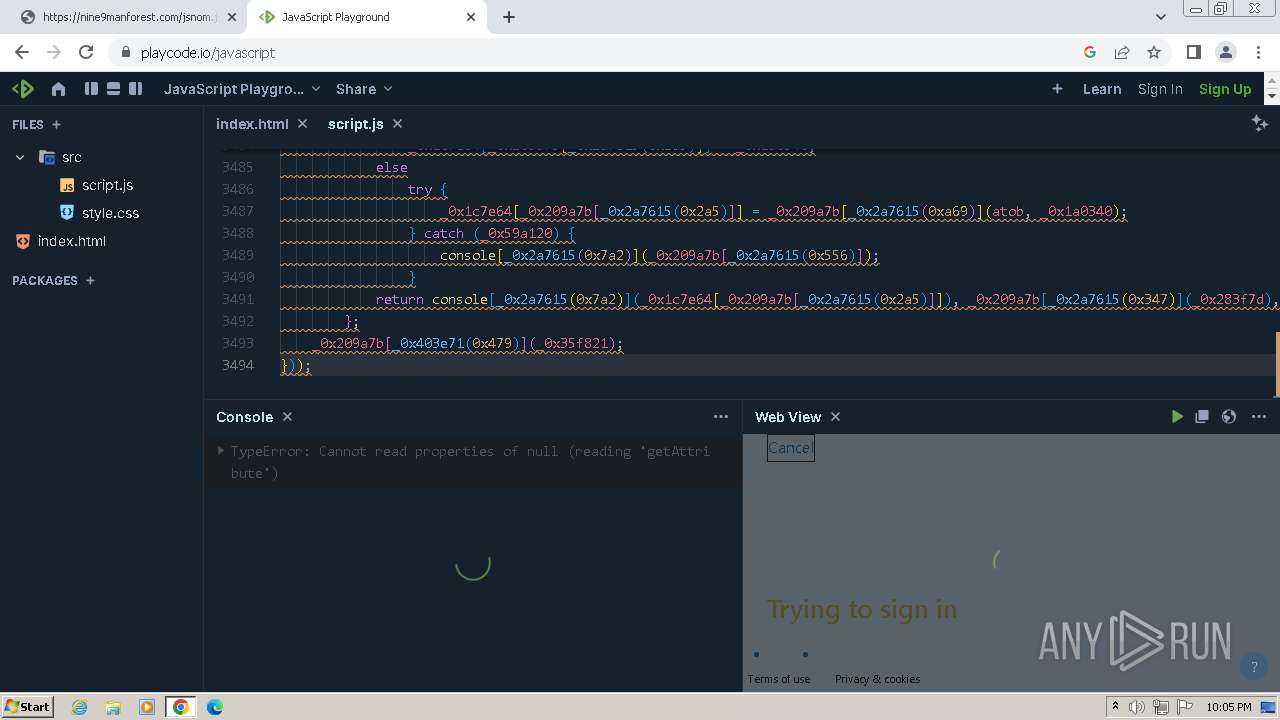Click the address bar URL
This screenshot has width=1280, height=720.
click(208, 53)
